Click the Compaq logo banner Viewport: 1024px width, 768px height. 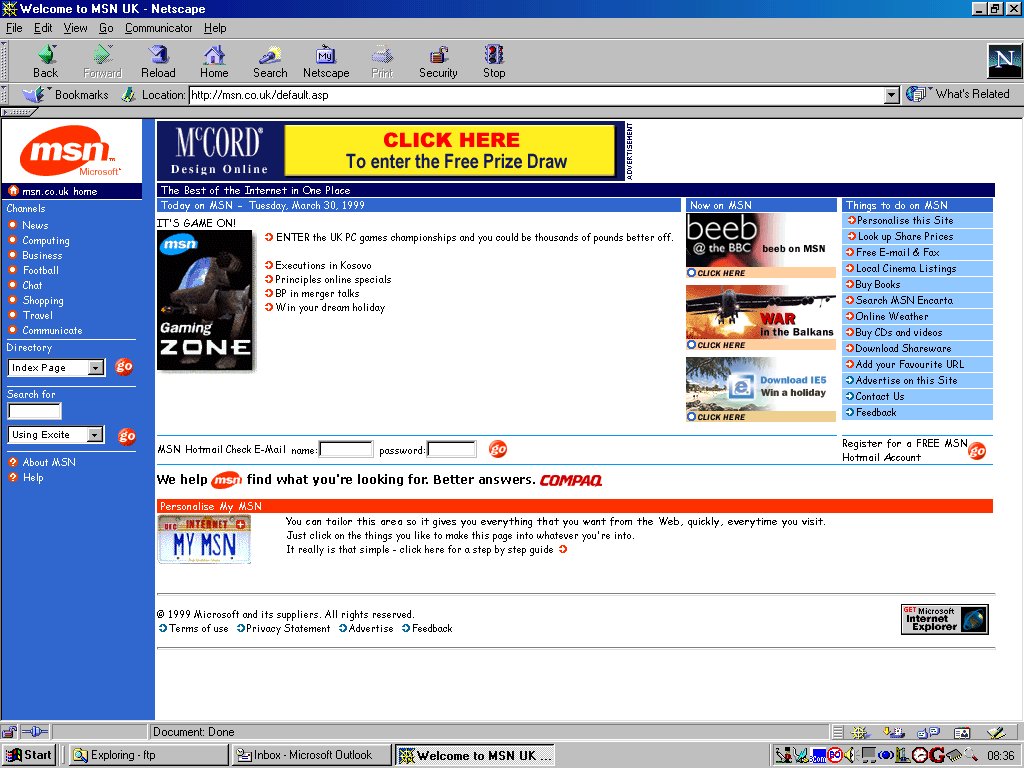[571, 480]
